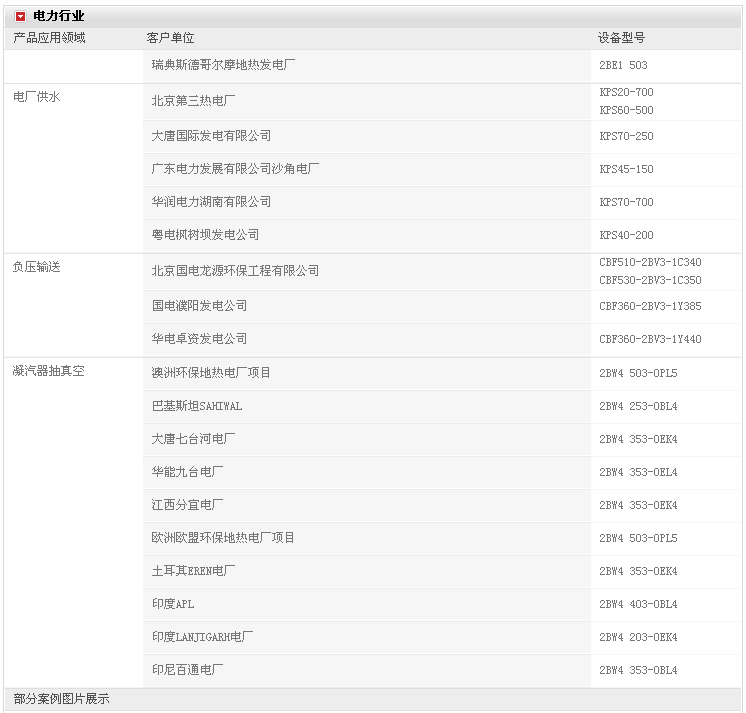Image resolution: width=746 pixels, height=713 pixels.
Task: Click the 客户单位 column header
Action: click(x=170, y=38)
